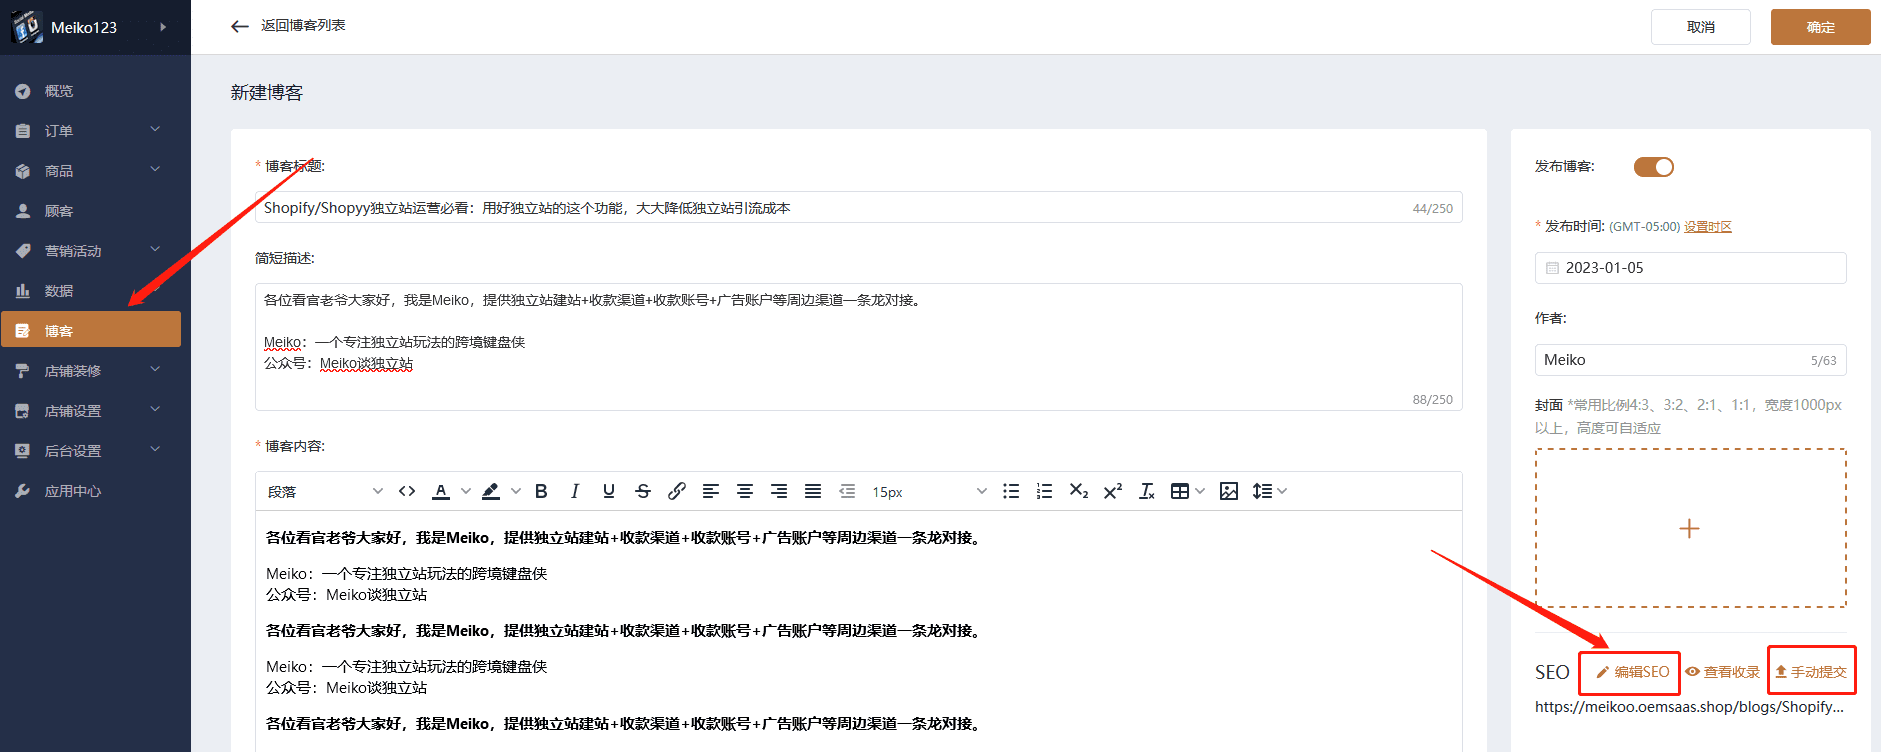Apply underline formatting in editor
Viewport: 1881px width, 752px height.
[x=609, y=491]
